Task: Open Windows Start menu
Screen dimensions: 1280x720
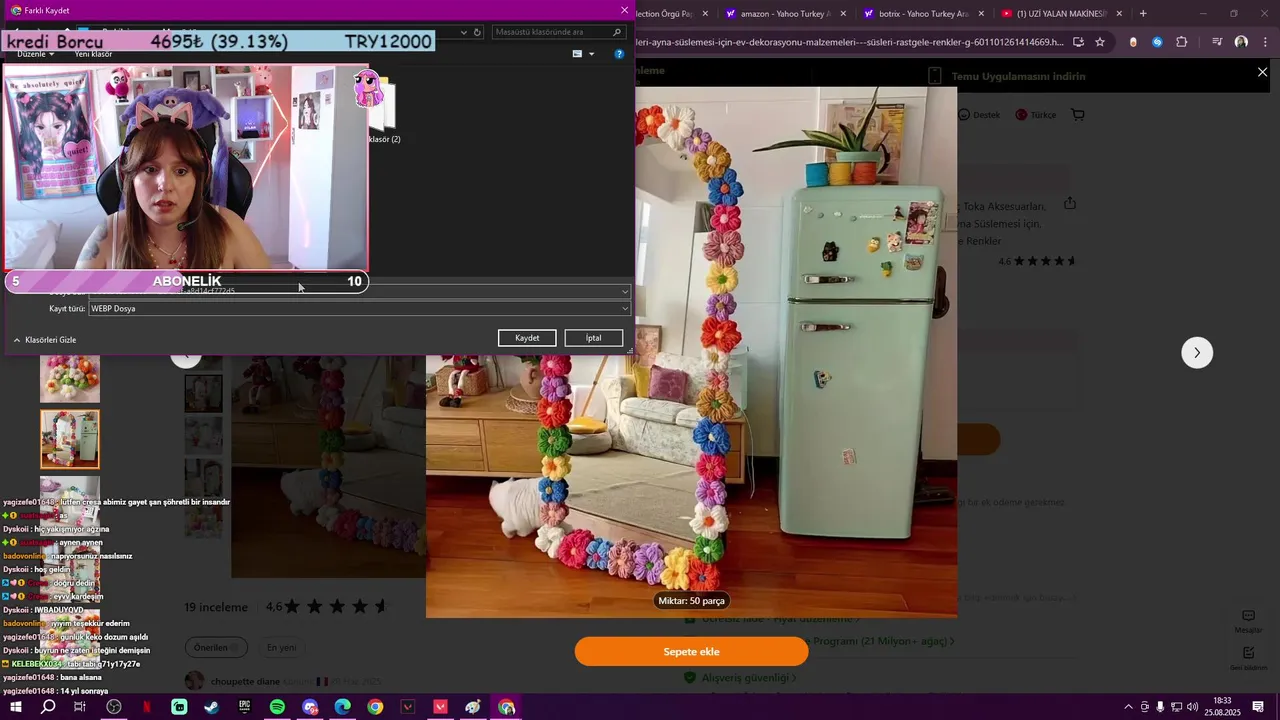Action: pyautogui.click(x=16, y=707)
